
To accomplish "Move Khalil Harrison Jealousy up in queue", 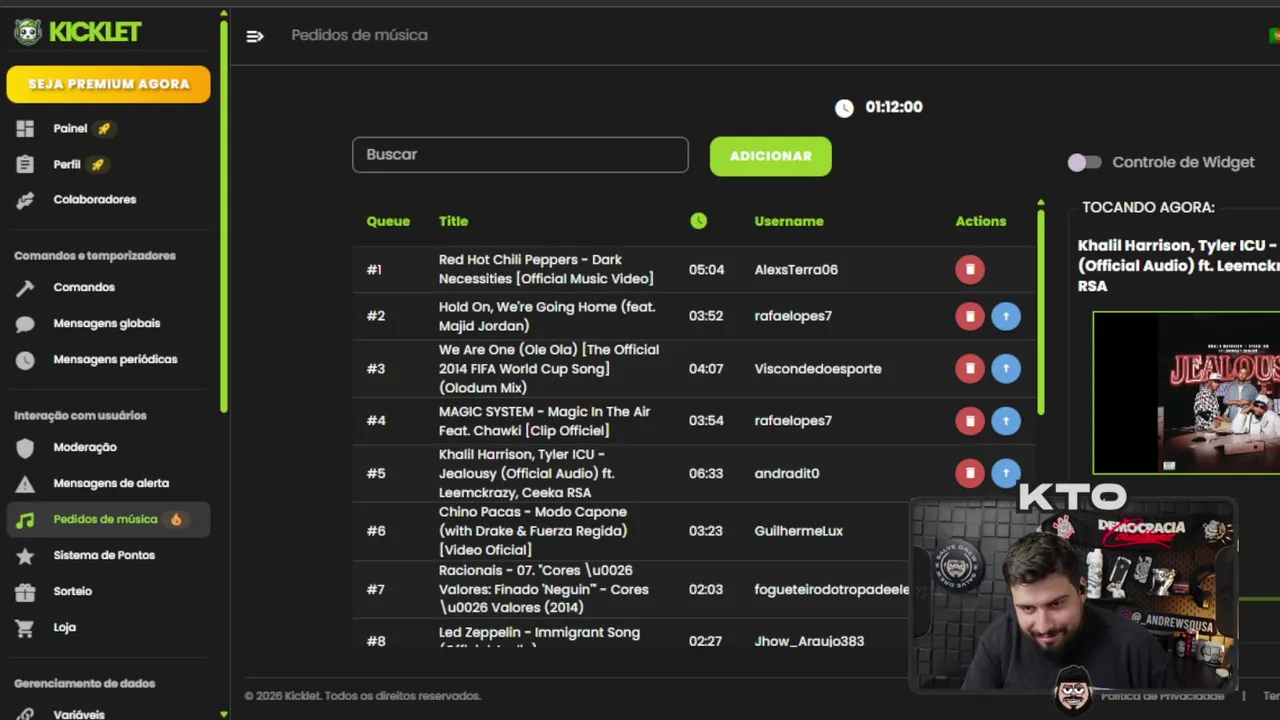I will (1006, 473).
